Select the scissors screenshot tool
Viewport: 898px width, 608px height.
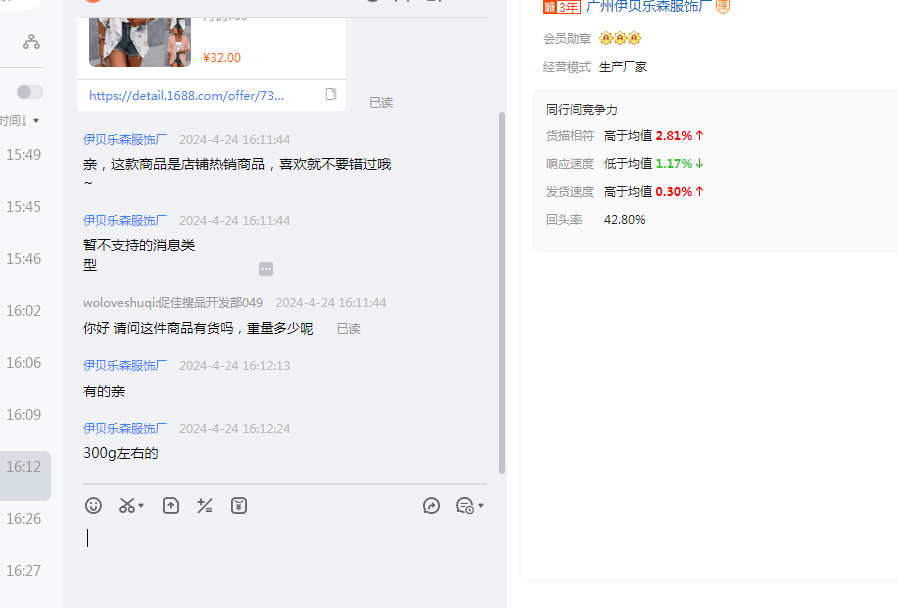coord(127,506)
